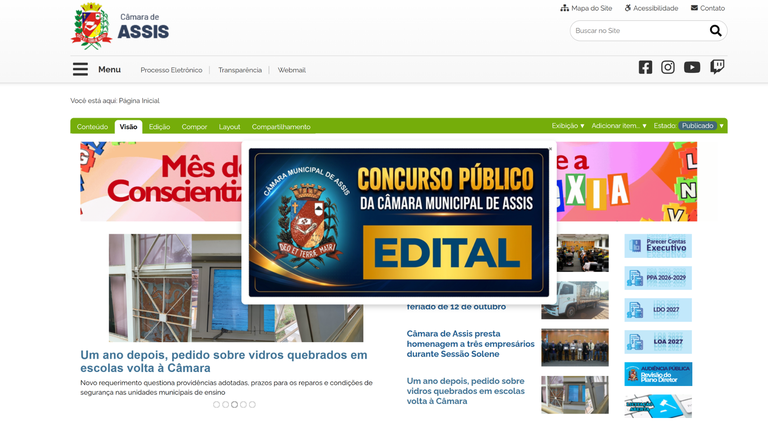Open the Twitch channel icon

click(x=717, y=67)
